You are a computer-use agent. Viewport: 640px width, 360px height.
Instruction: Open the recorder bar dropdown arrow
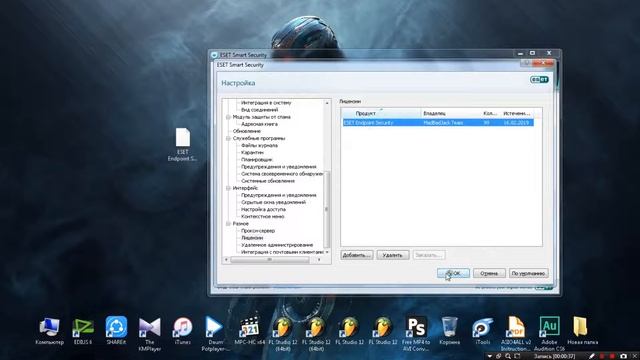490,356
